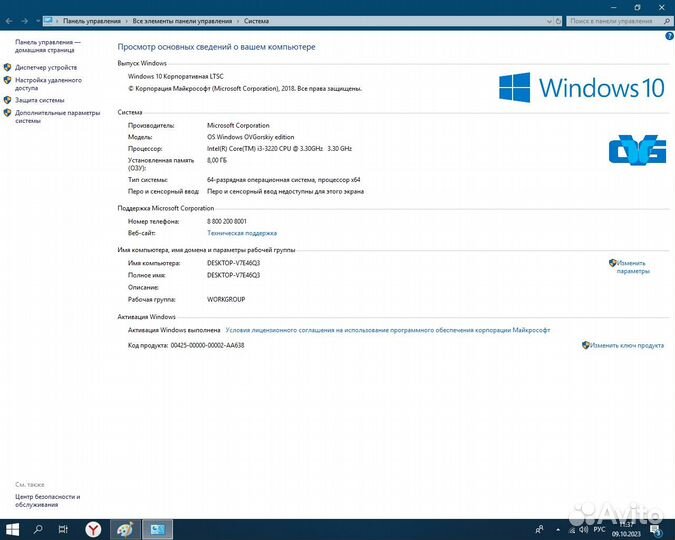Open the People icon in taskbar
The height and width of the screenshot is (540, 675).
click(539, 529)
